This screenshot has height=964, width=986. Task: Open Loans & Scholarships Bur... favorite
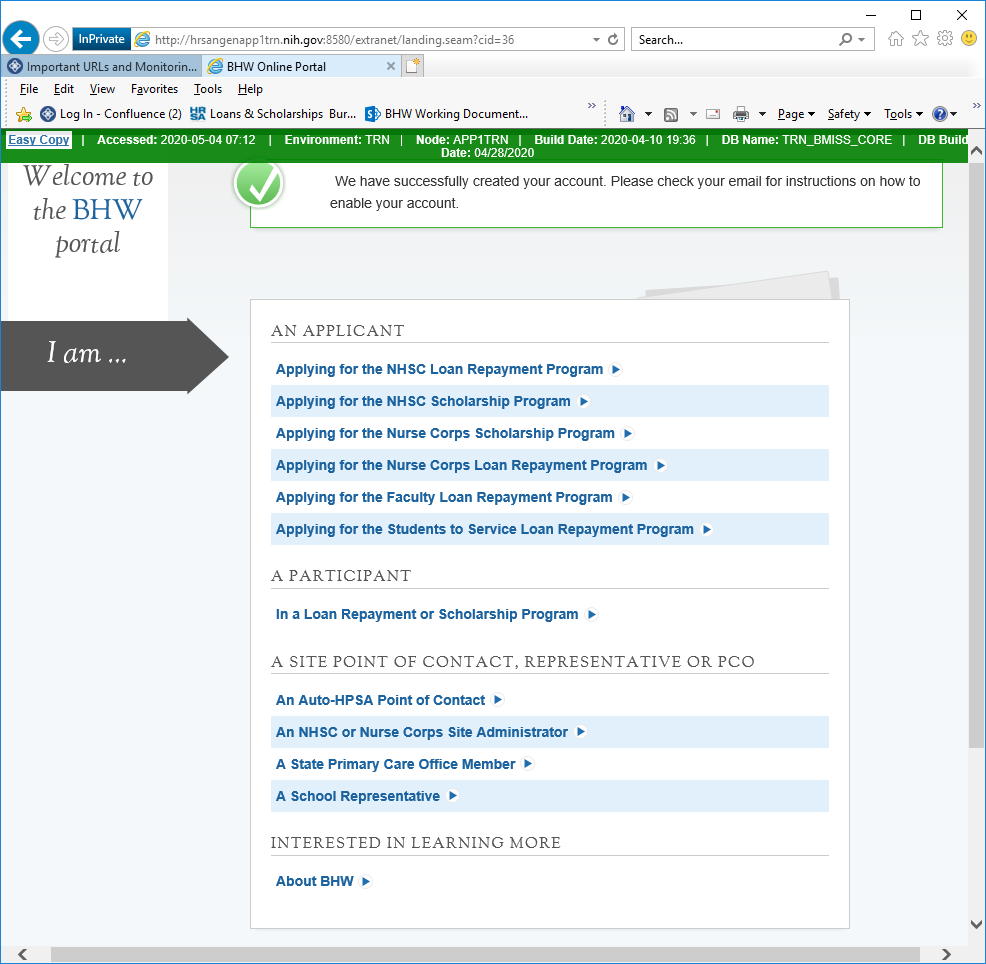[x=274, y=114]
